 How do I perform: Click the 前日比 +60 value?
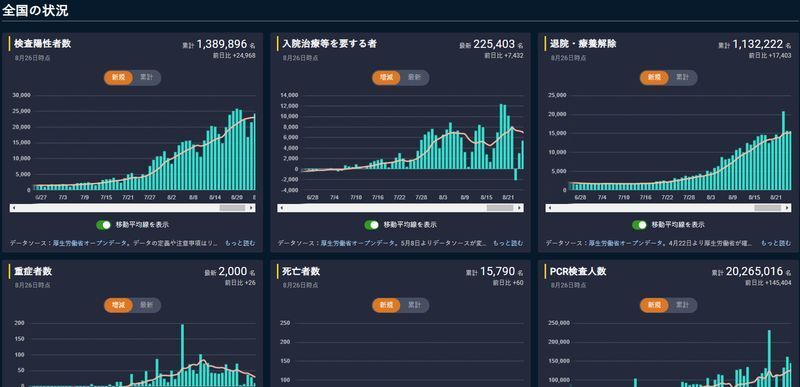click(x=508, y=283)
